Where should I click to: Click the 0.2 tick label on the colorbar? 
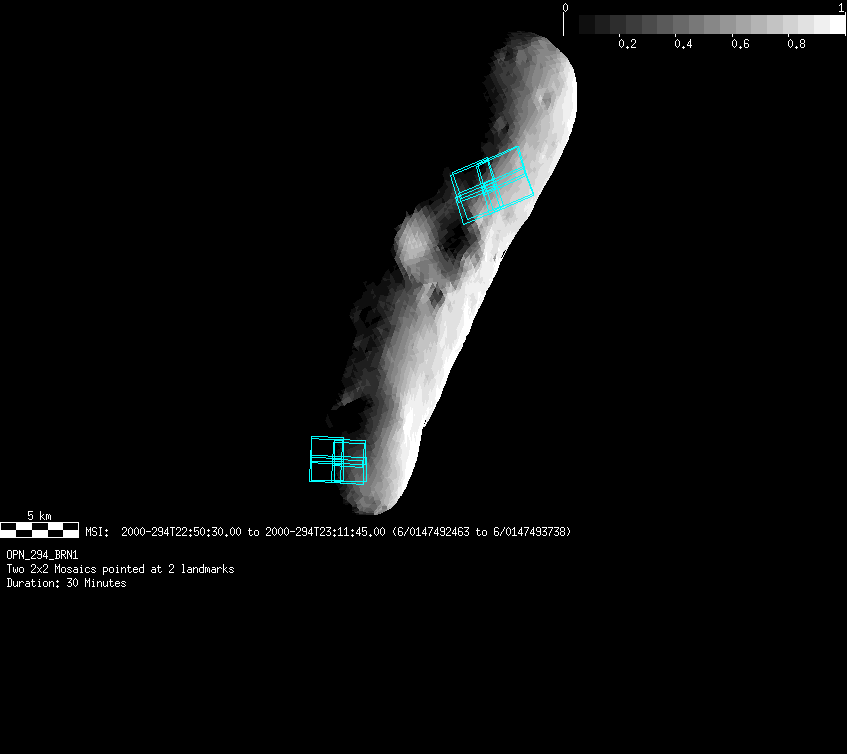pos(627,44)
